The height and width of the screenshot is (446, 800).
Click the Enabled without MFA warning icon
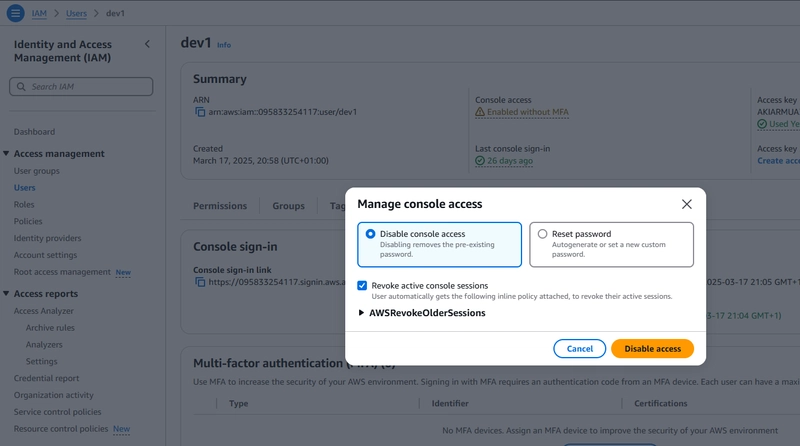pyautogui.click(x=480, y=112)
